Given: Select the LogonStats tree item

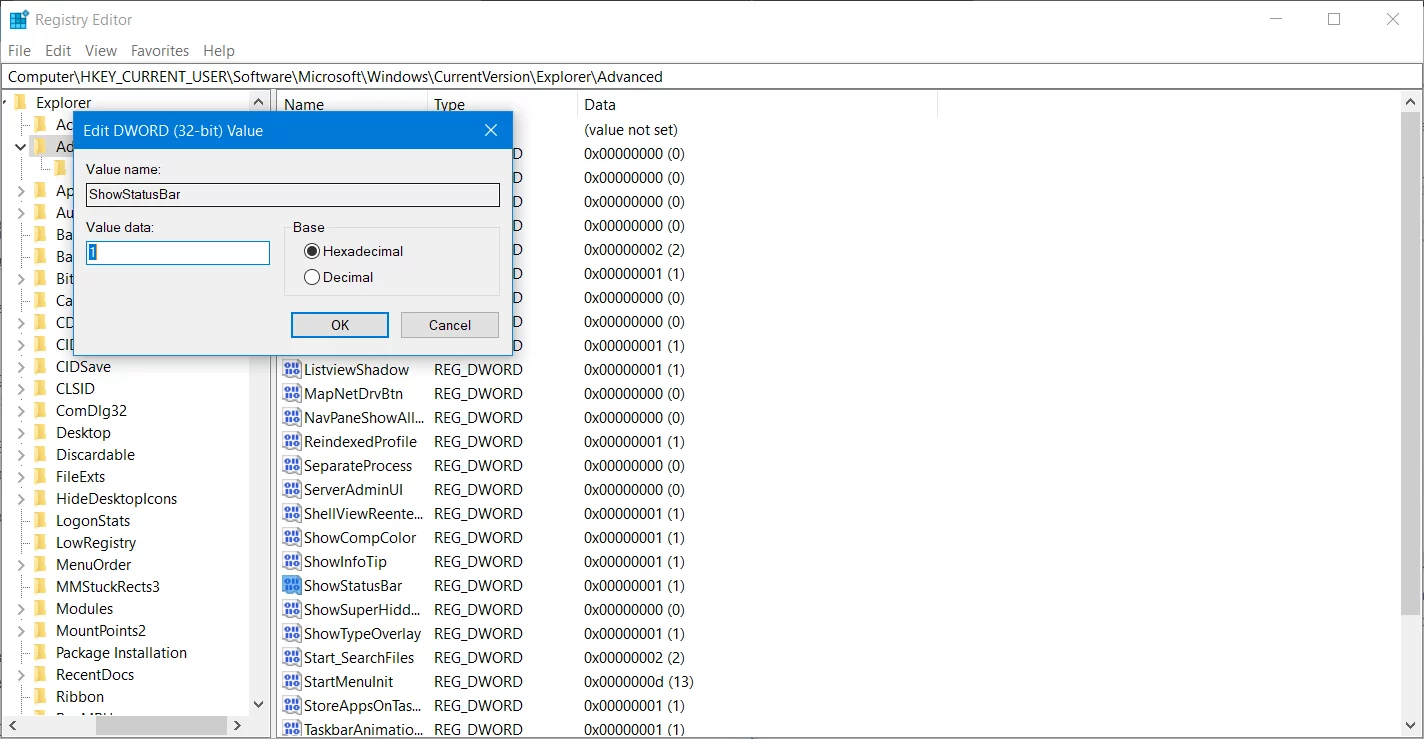Looking at the screenshot, I should pyautogui.click(x=93, y=520).
